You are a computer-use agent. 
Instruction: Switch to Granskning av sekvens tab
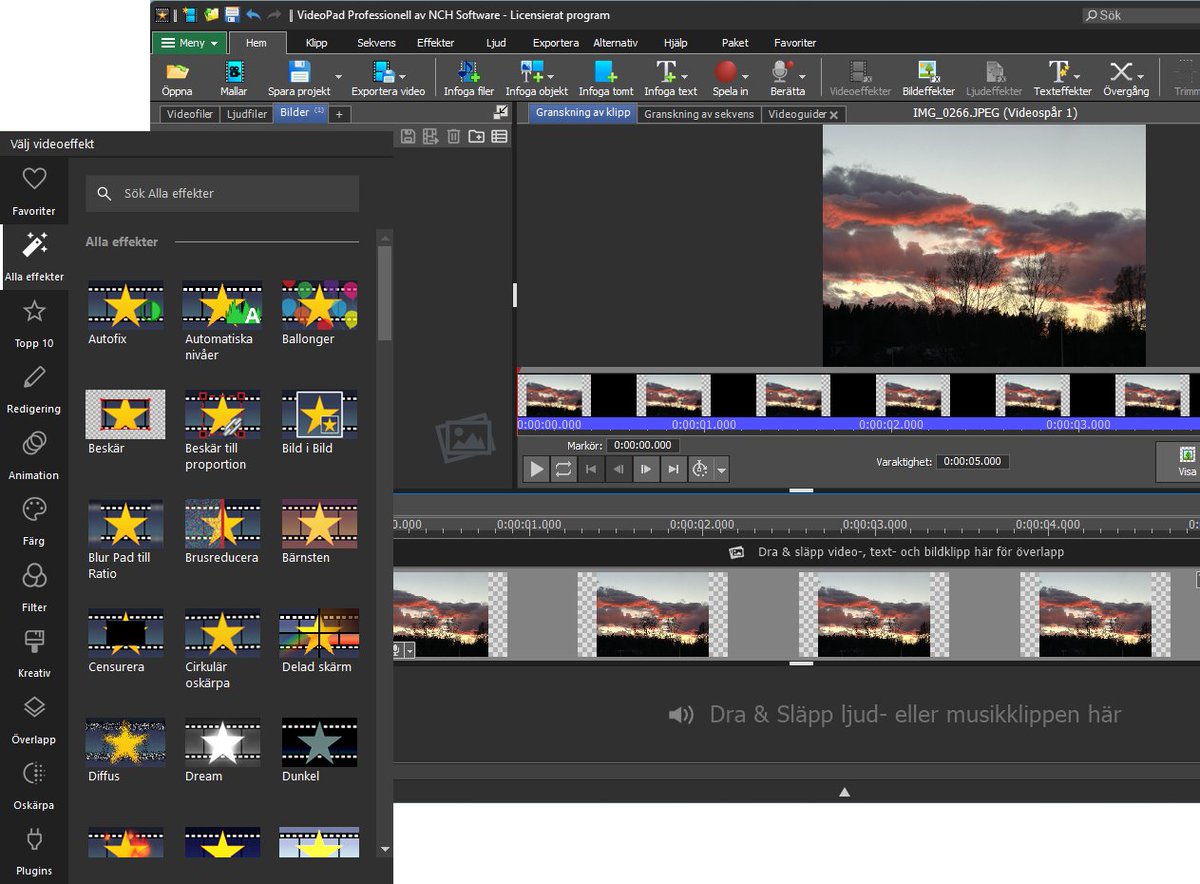699,114
